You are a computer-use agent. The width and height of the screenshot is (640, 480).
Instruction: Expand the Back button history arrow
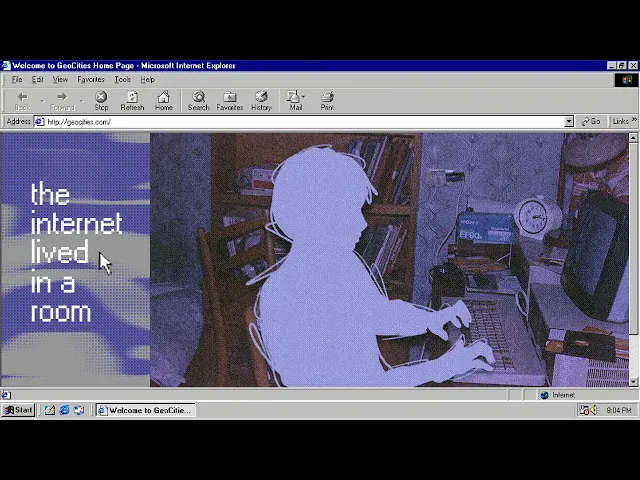pos(42,101)
